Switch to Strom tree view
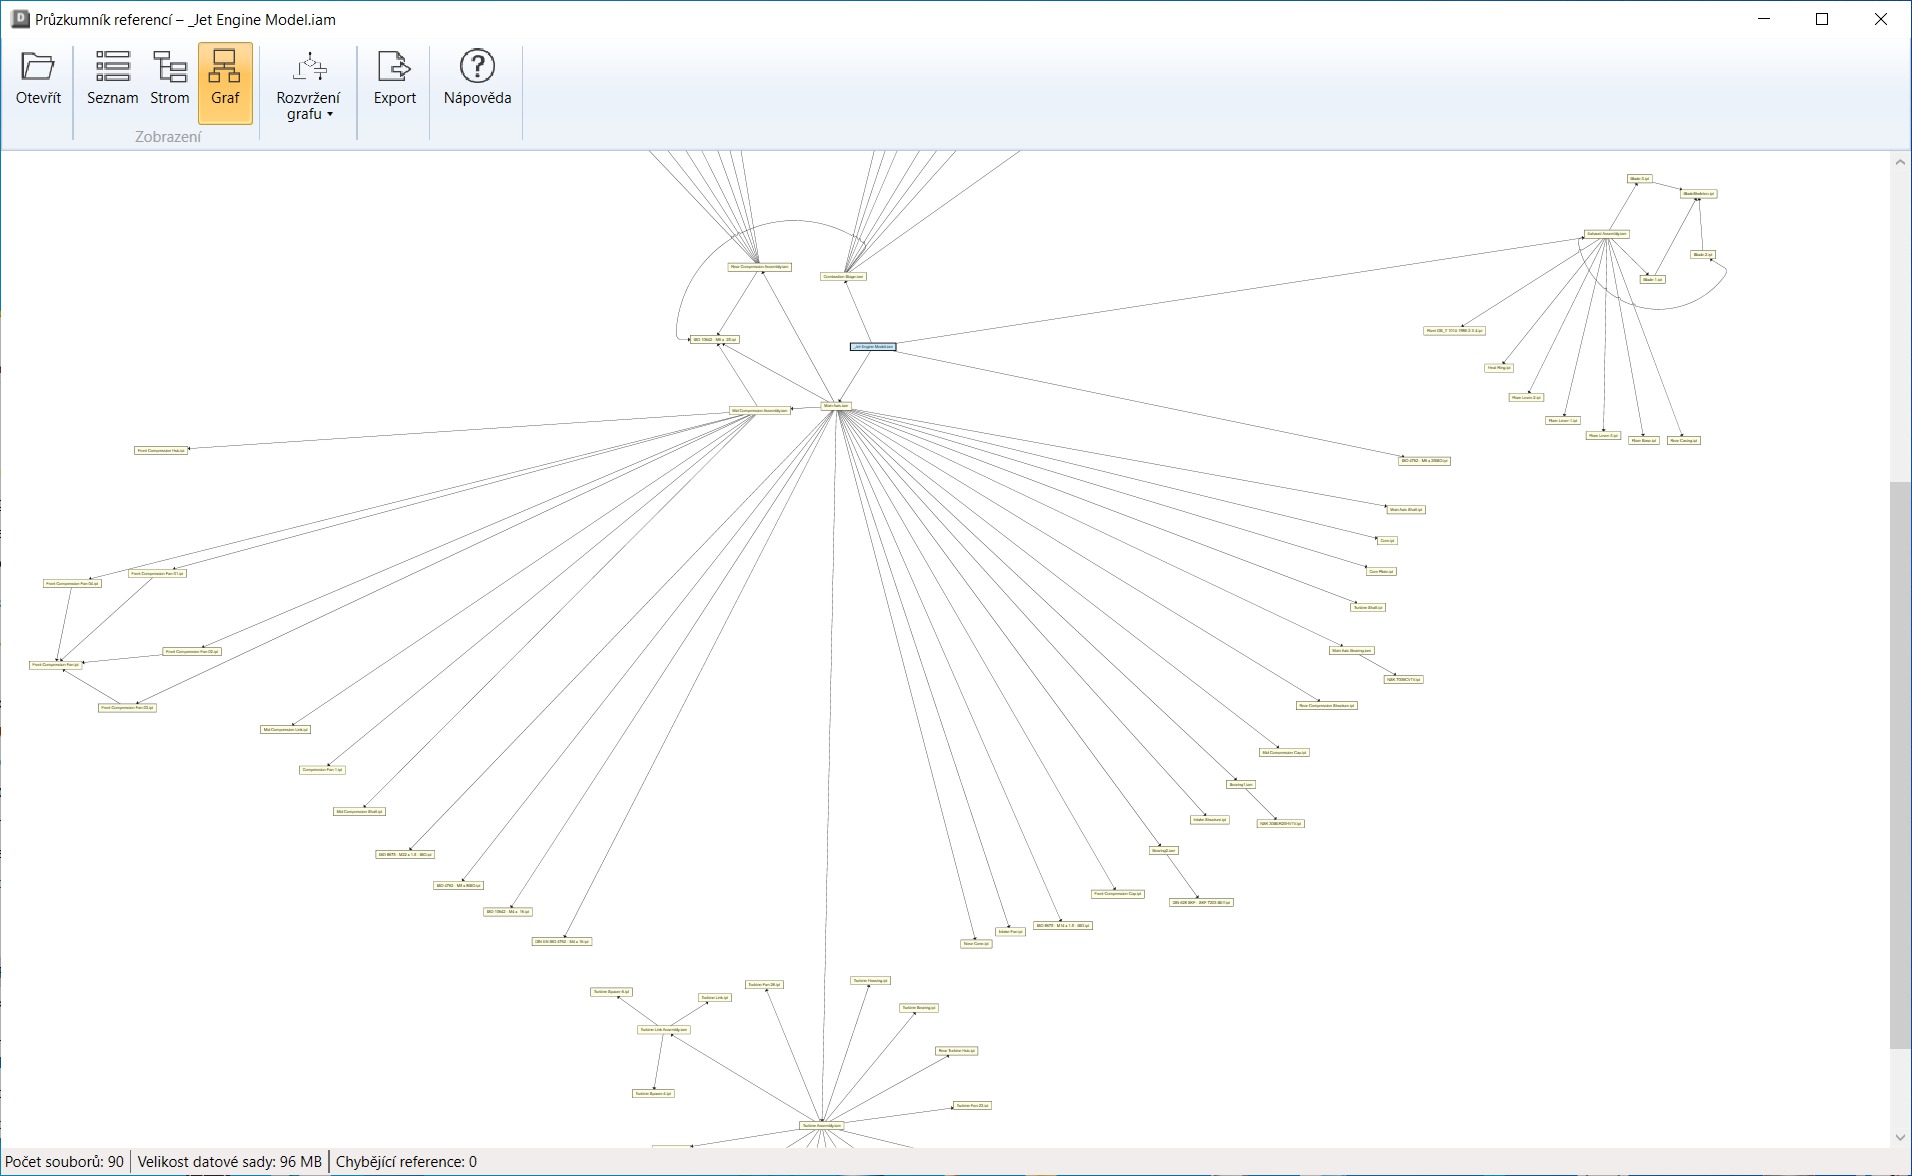Image resolution: width=1912 pixels, height=1176 pixels. pos(169,79)
